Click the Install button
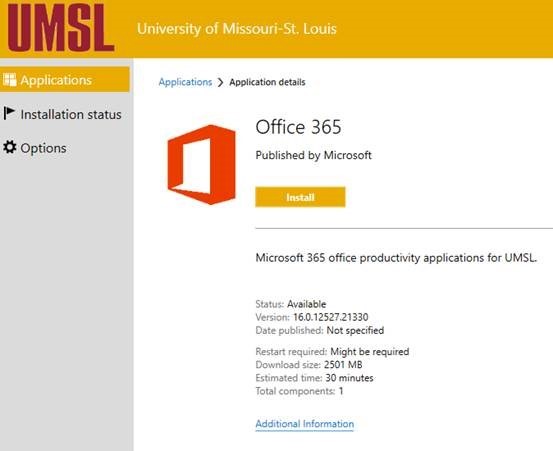The image size is (553, 451). click(x=300, y=197)
